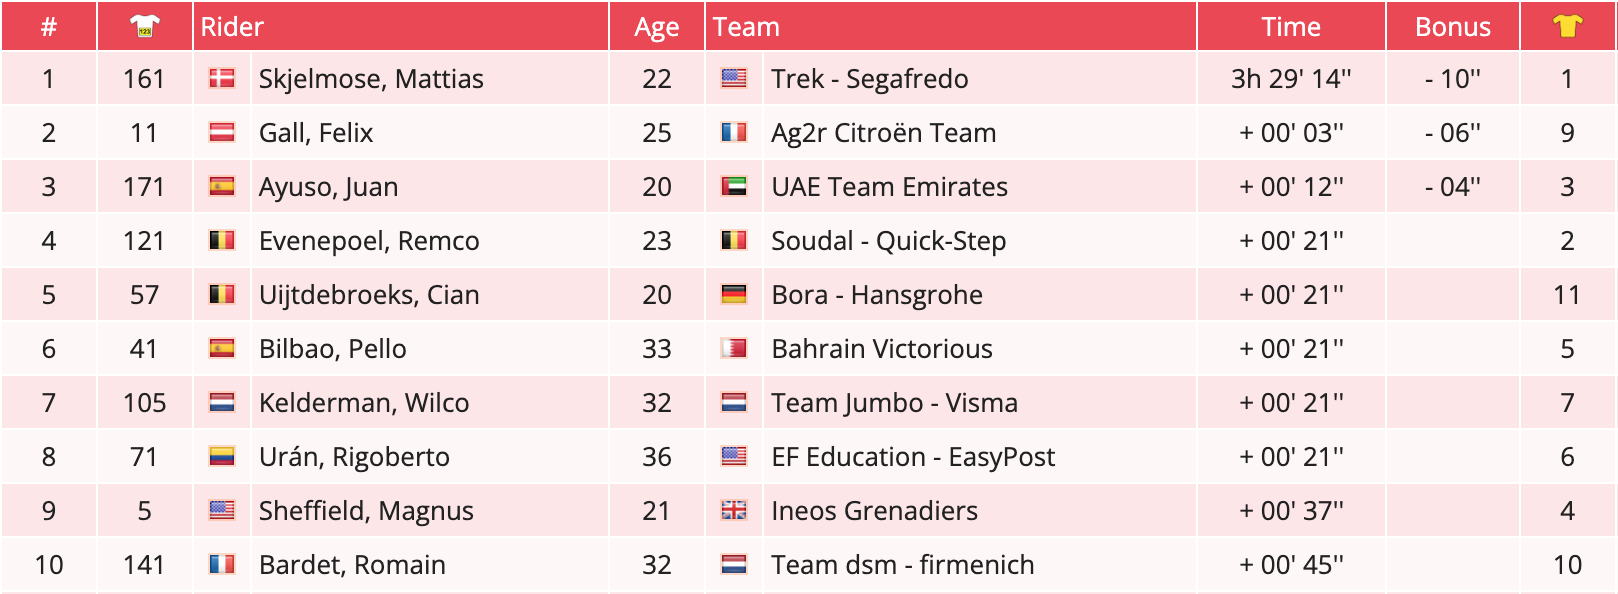Open rider page for Ayuso, Juan
This screenshot has height=594, width=1618.
(328, 187)
